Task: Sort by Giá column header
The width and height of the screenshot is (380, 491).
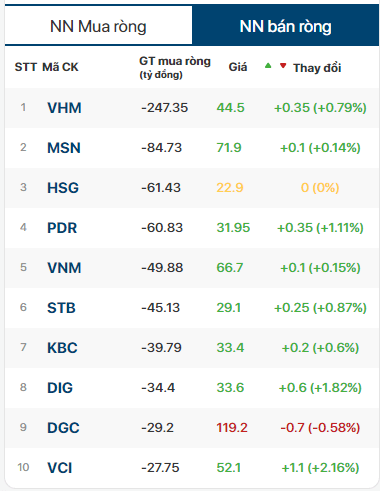Action: point(238,67)
